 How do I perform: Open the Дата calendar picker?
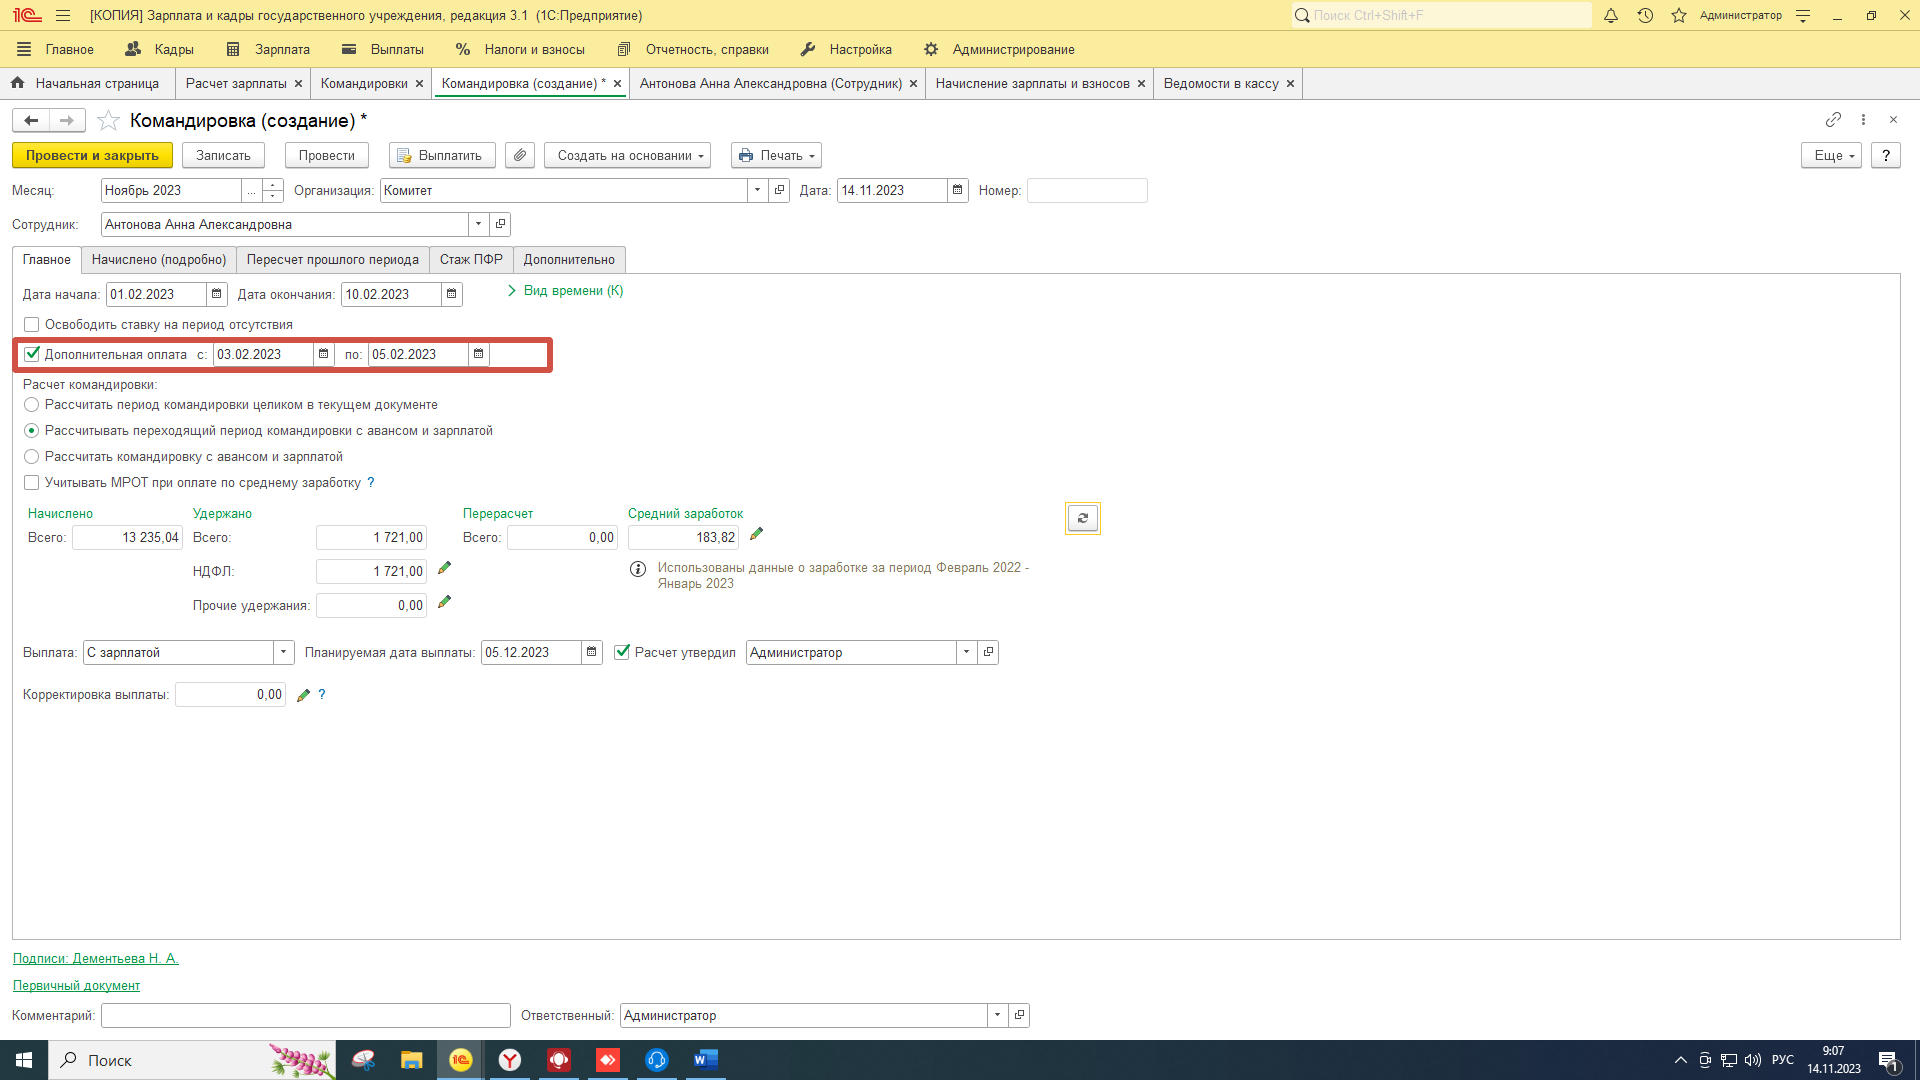[x=957, y=190]
